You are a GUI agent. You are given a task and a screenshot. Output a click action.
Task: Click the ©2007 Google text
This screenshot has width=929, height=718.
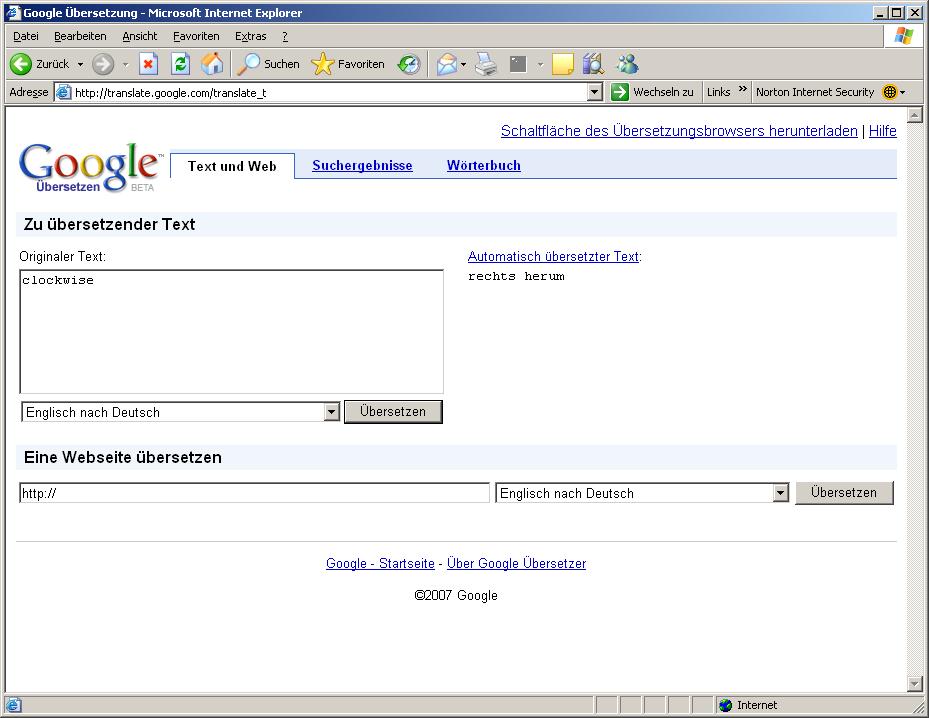(456, 595)
